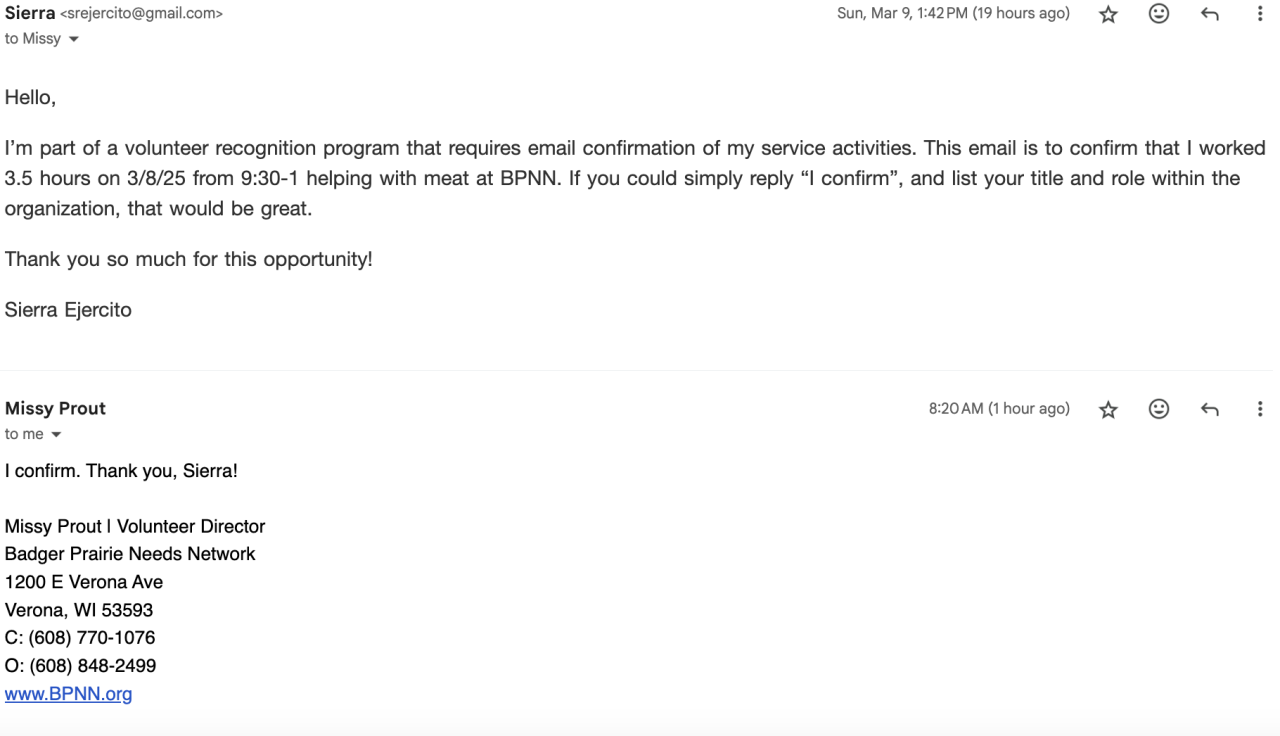This screenshot has width=1280, height=736.
Task: Star Sierra's email message
Action: coord(1108,14)
